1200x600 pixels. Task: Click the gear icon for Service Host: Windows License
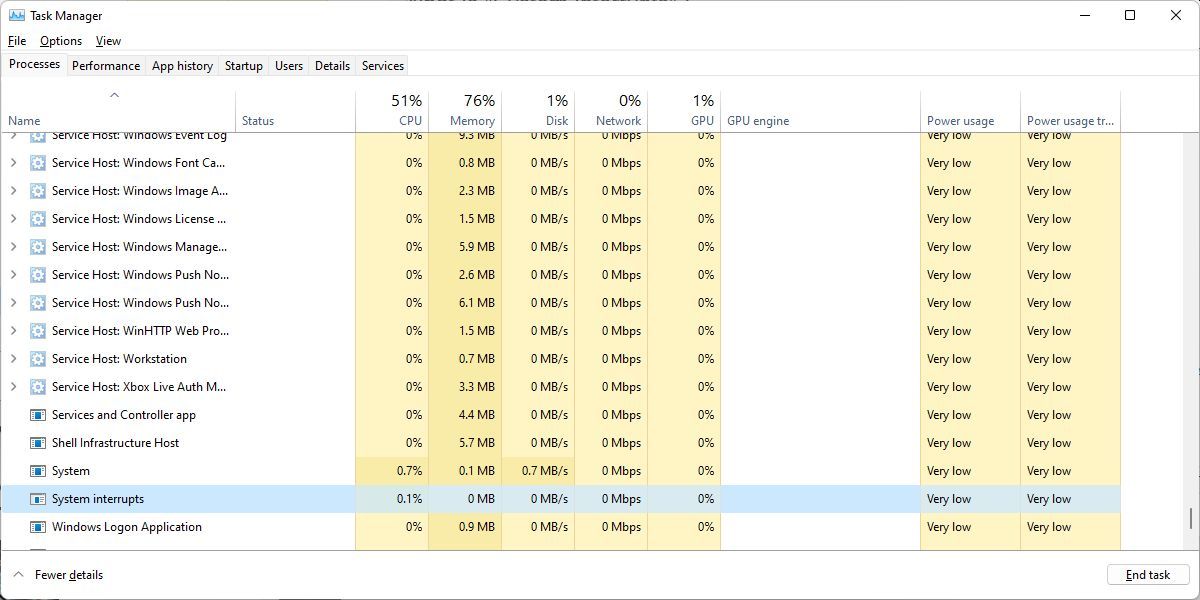(x=38, y=219)
